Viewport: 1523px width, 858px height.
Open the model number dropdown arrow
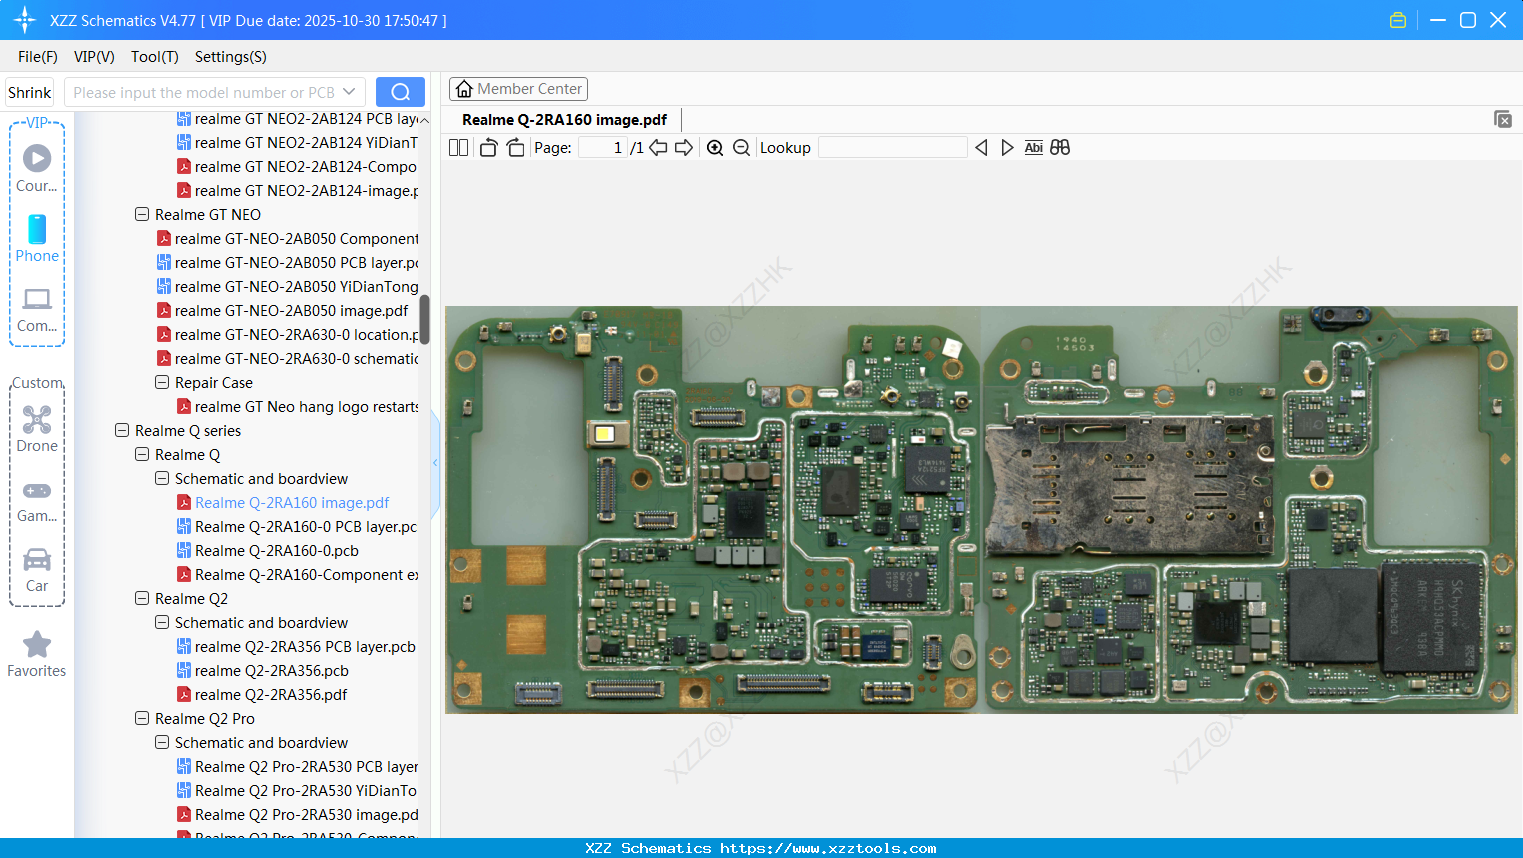click(x=349, y=92)
